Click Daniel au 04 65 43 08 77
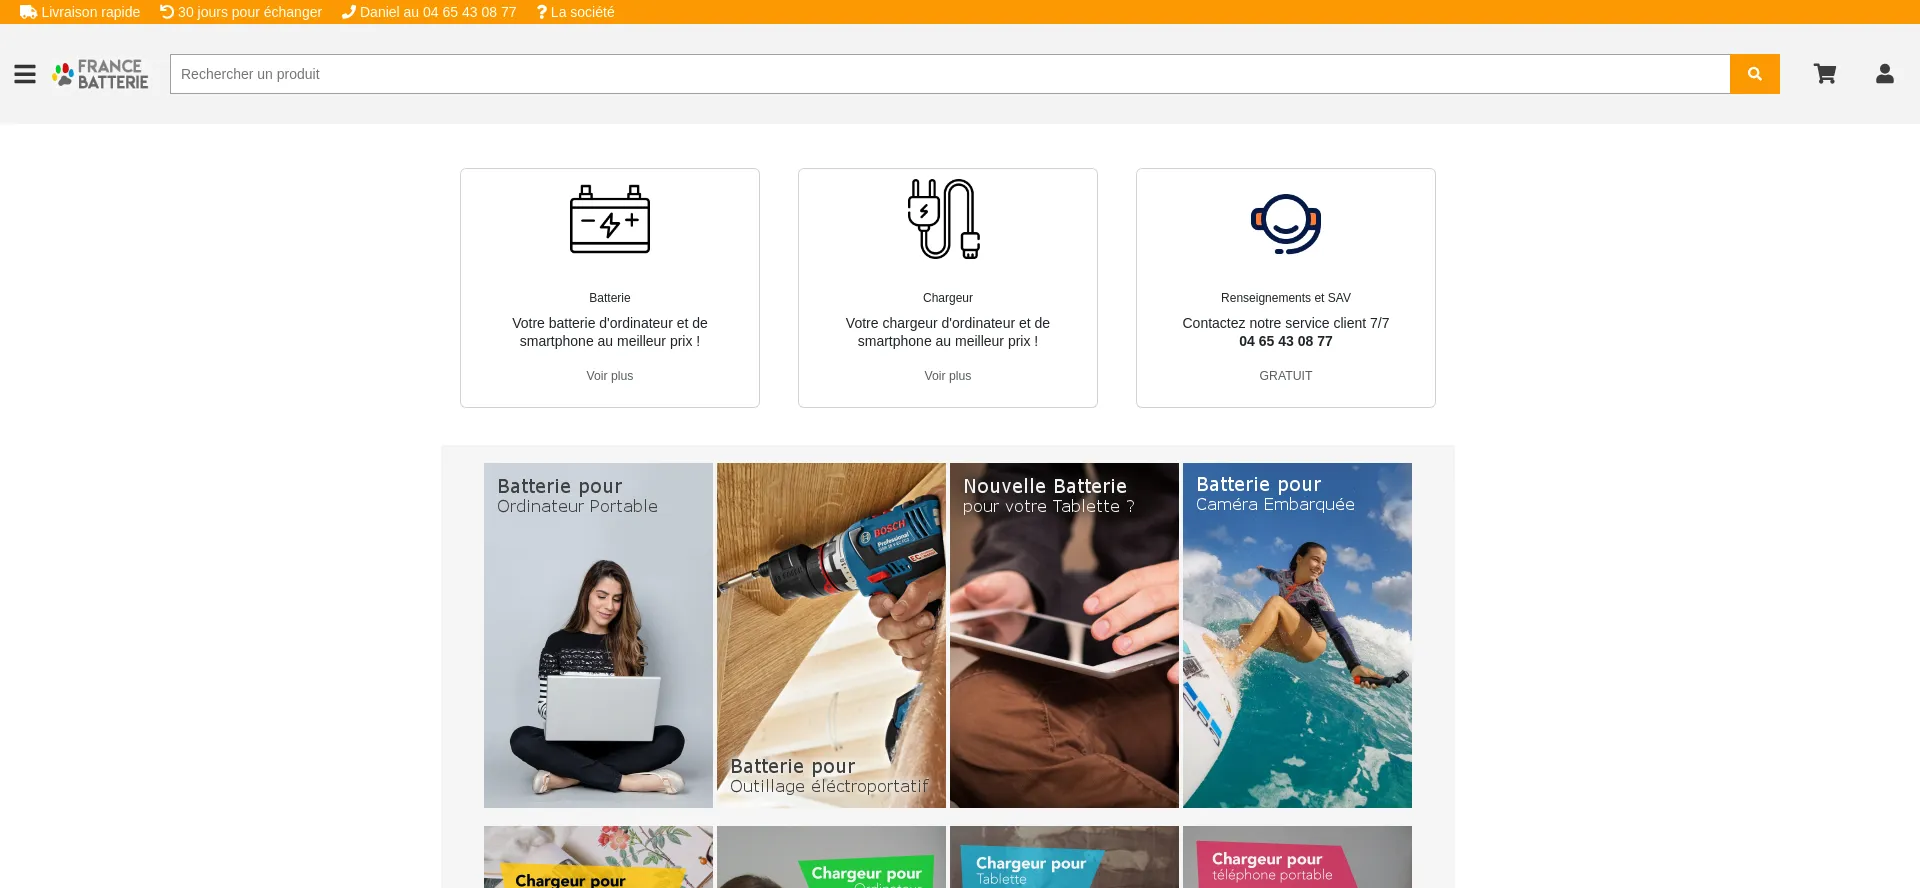 pos(429,12)
